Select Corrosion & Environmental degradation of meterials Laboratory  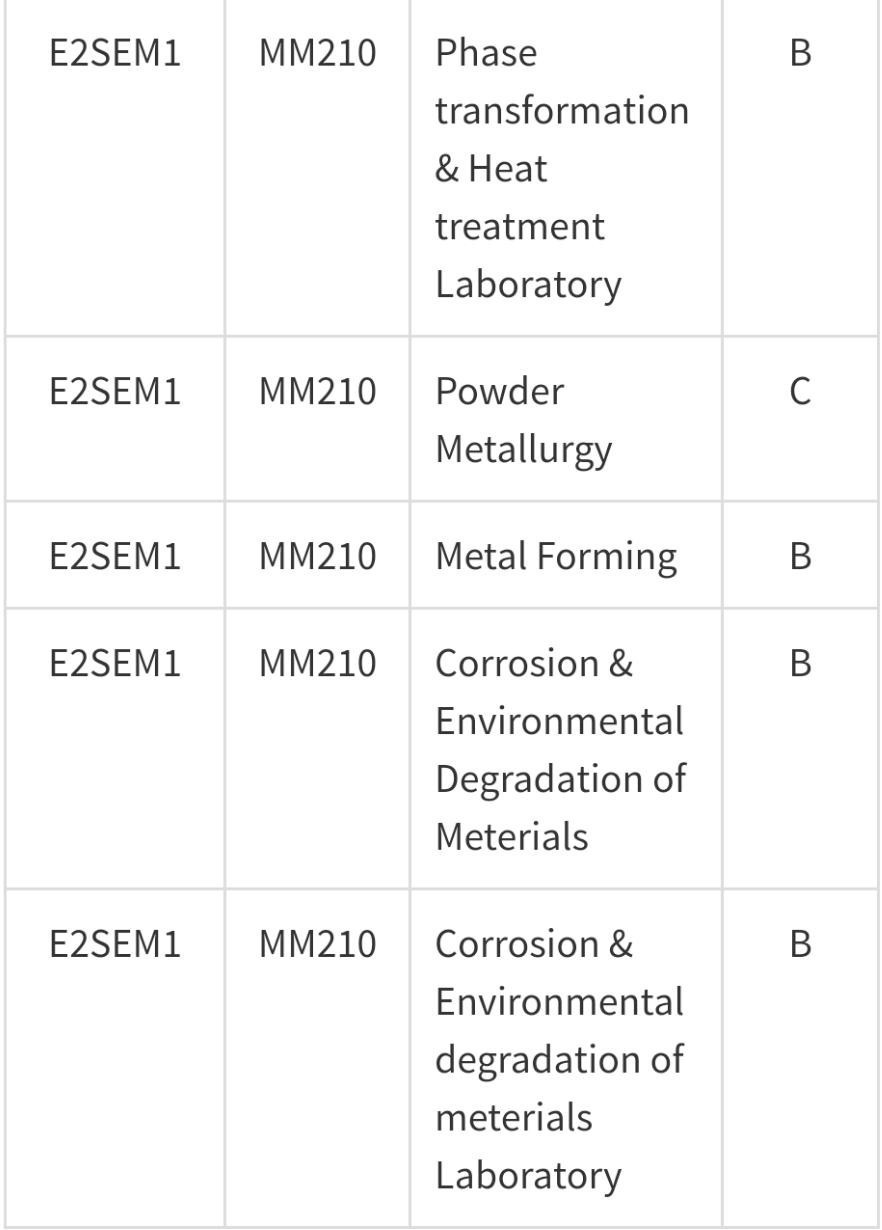(x=559, y=1058)
